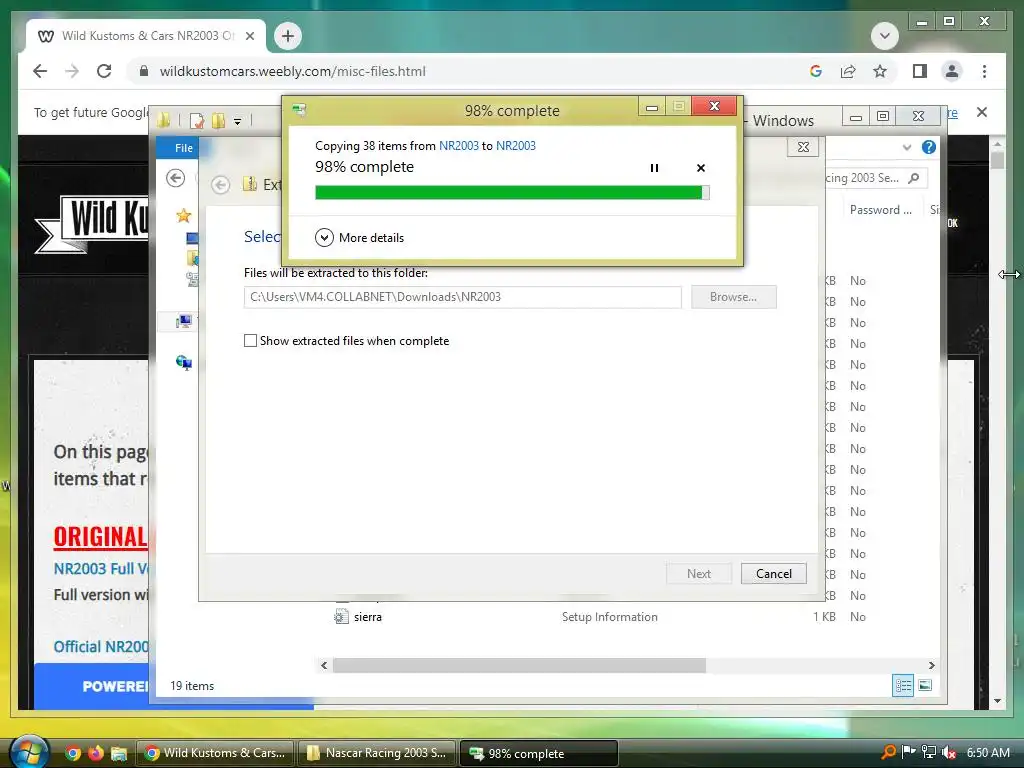The width and height of the screenshot is (1024, 768).
Task: Open the destination NR2003 folder link
Action: pos(515,146)
